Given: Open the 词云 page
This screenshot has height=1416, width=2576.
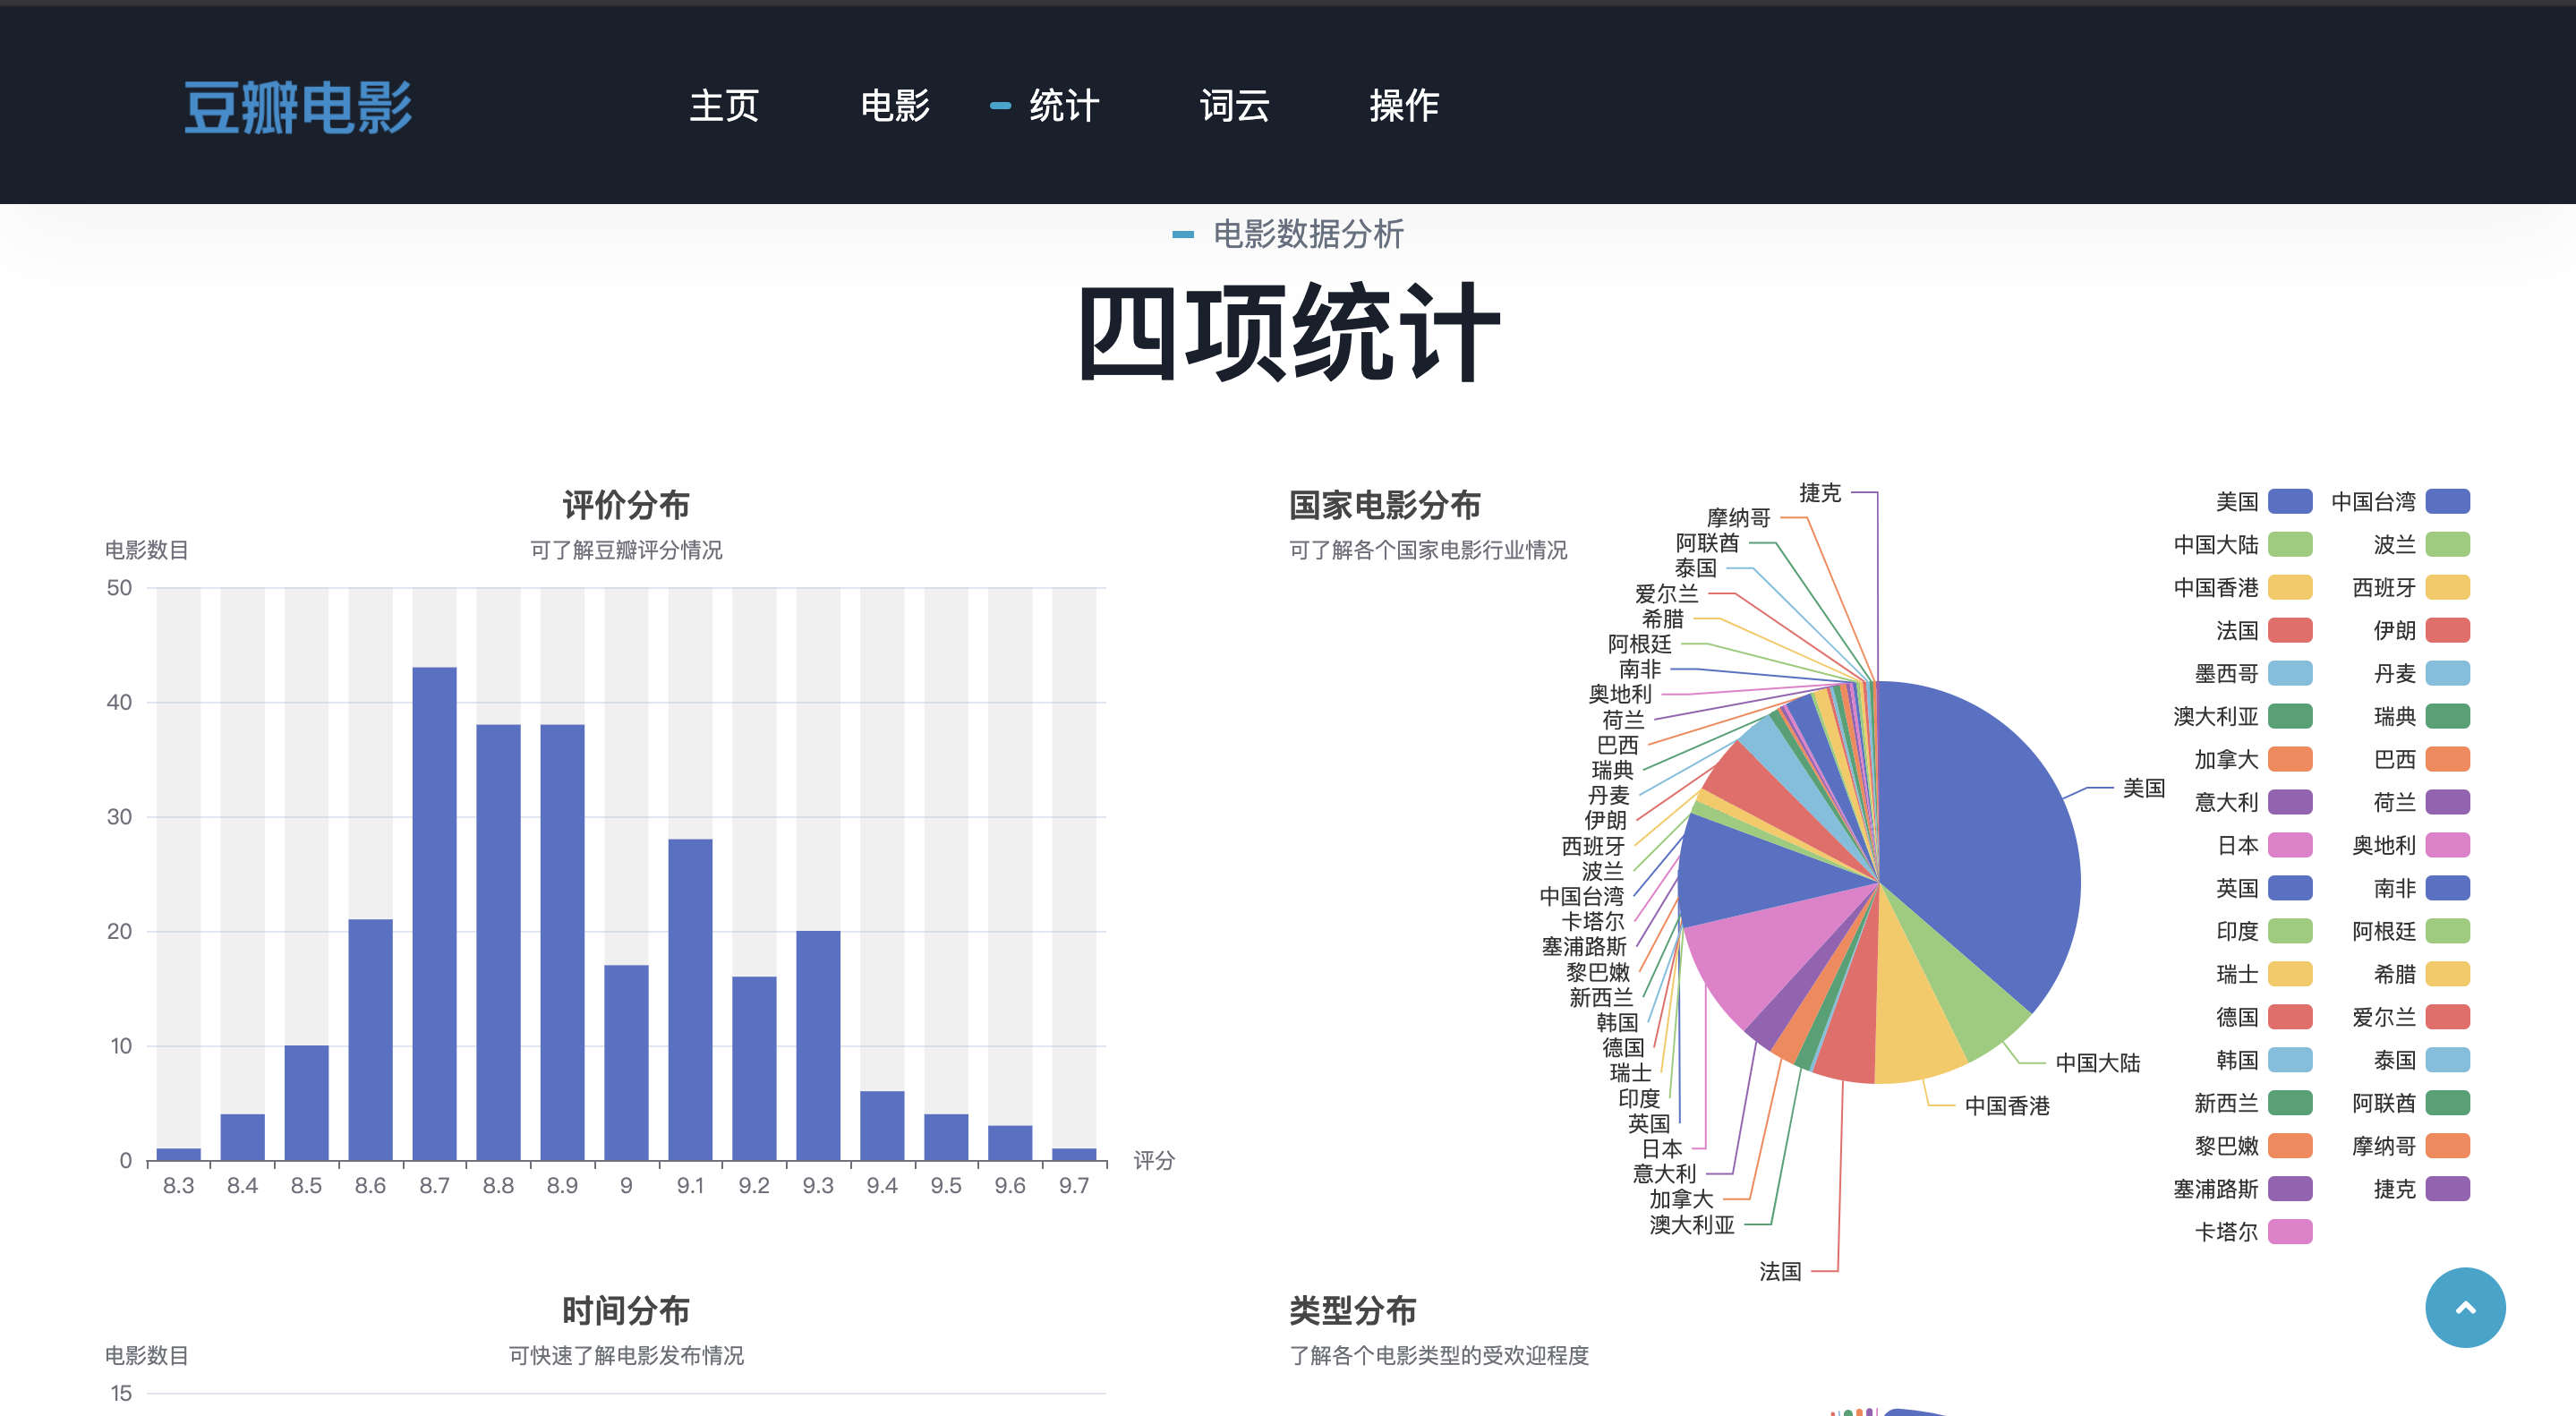Looking at the screenshot, I should (1234, 105).
